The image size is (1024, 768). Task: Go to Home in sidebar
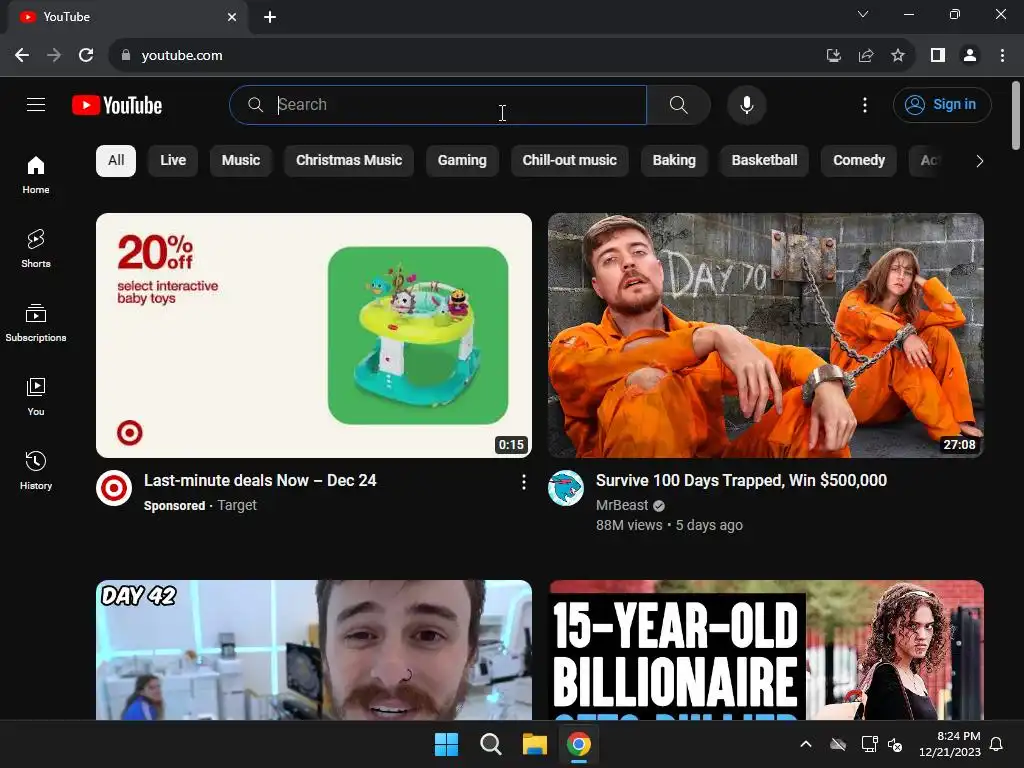click(x=36, y=175)
